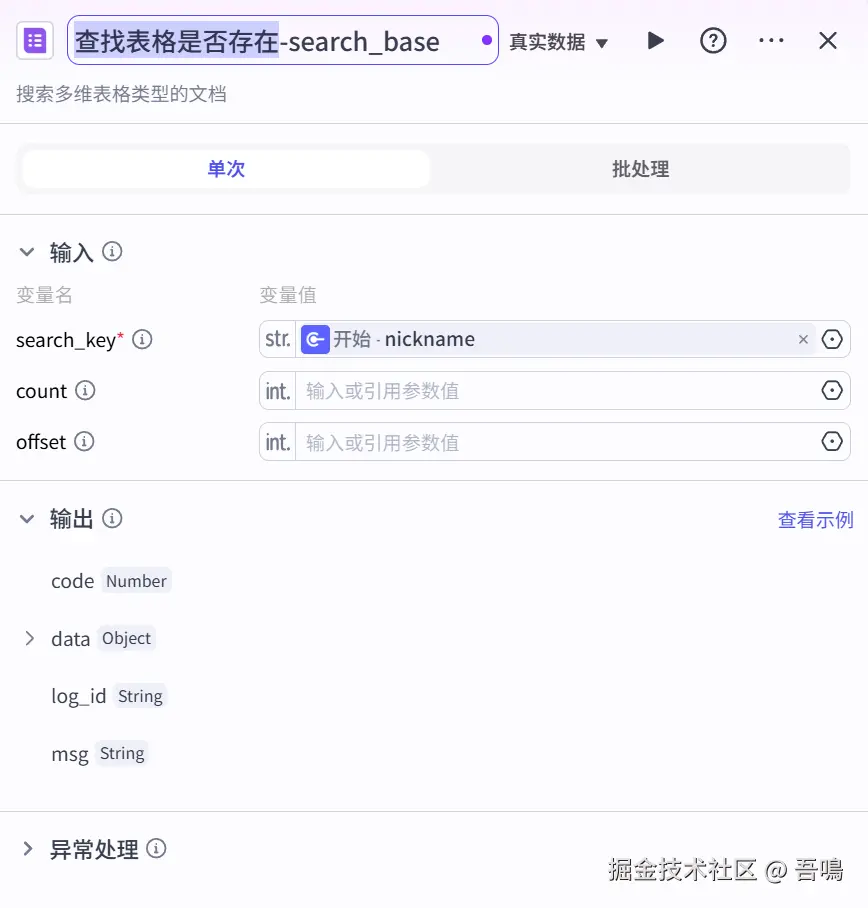
Task: Close the node configuration panel
Action: pyautogui.click(x=828, y=41)
